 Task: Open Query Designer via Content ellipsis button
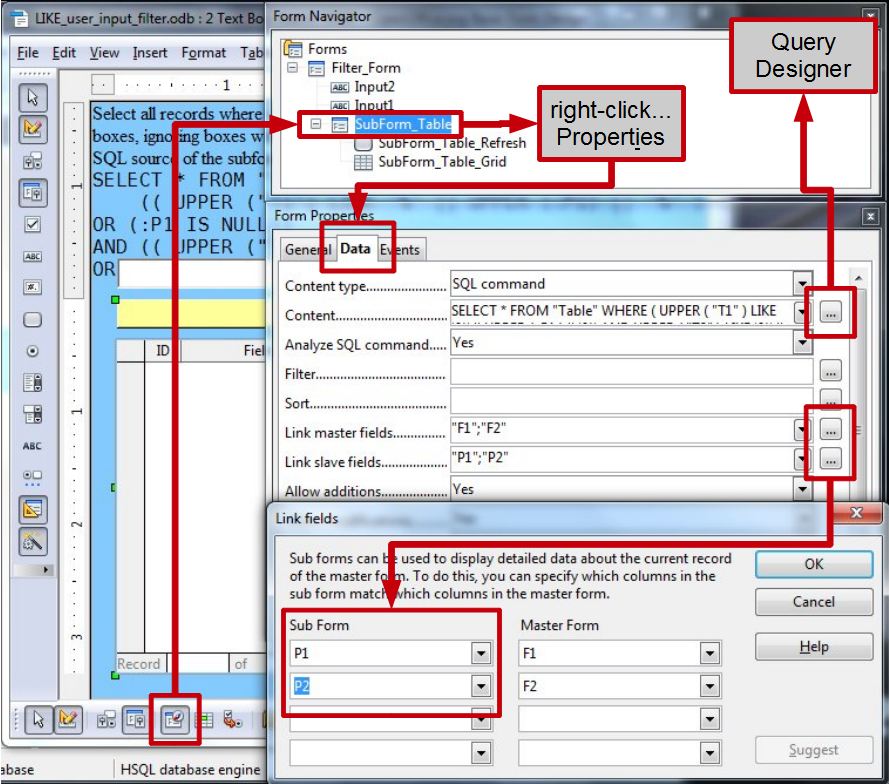(x=831, y=313)
